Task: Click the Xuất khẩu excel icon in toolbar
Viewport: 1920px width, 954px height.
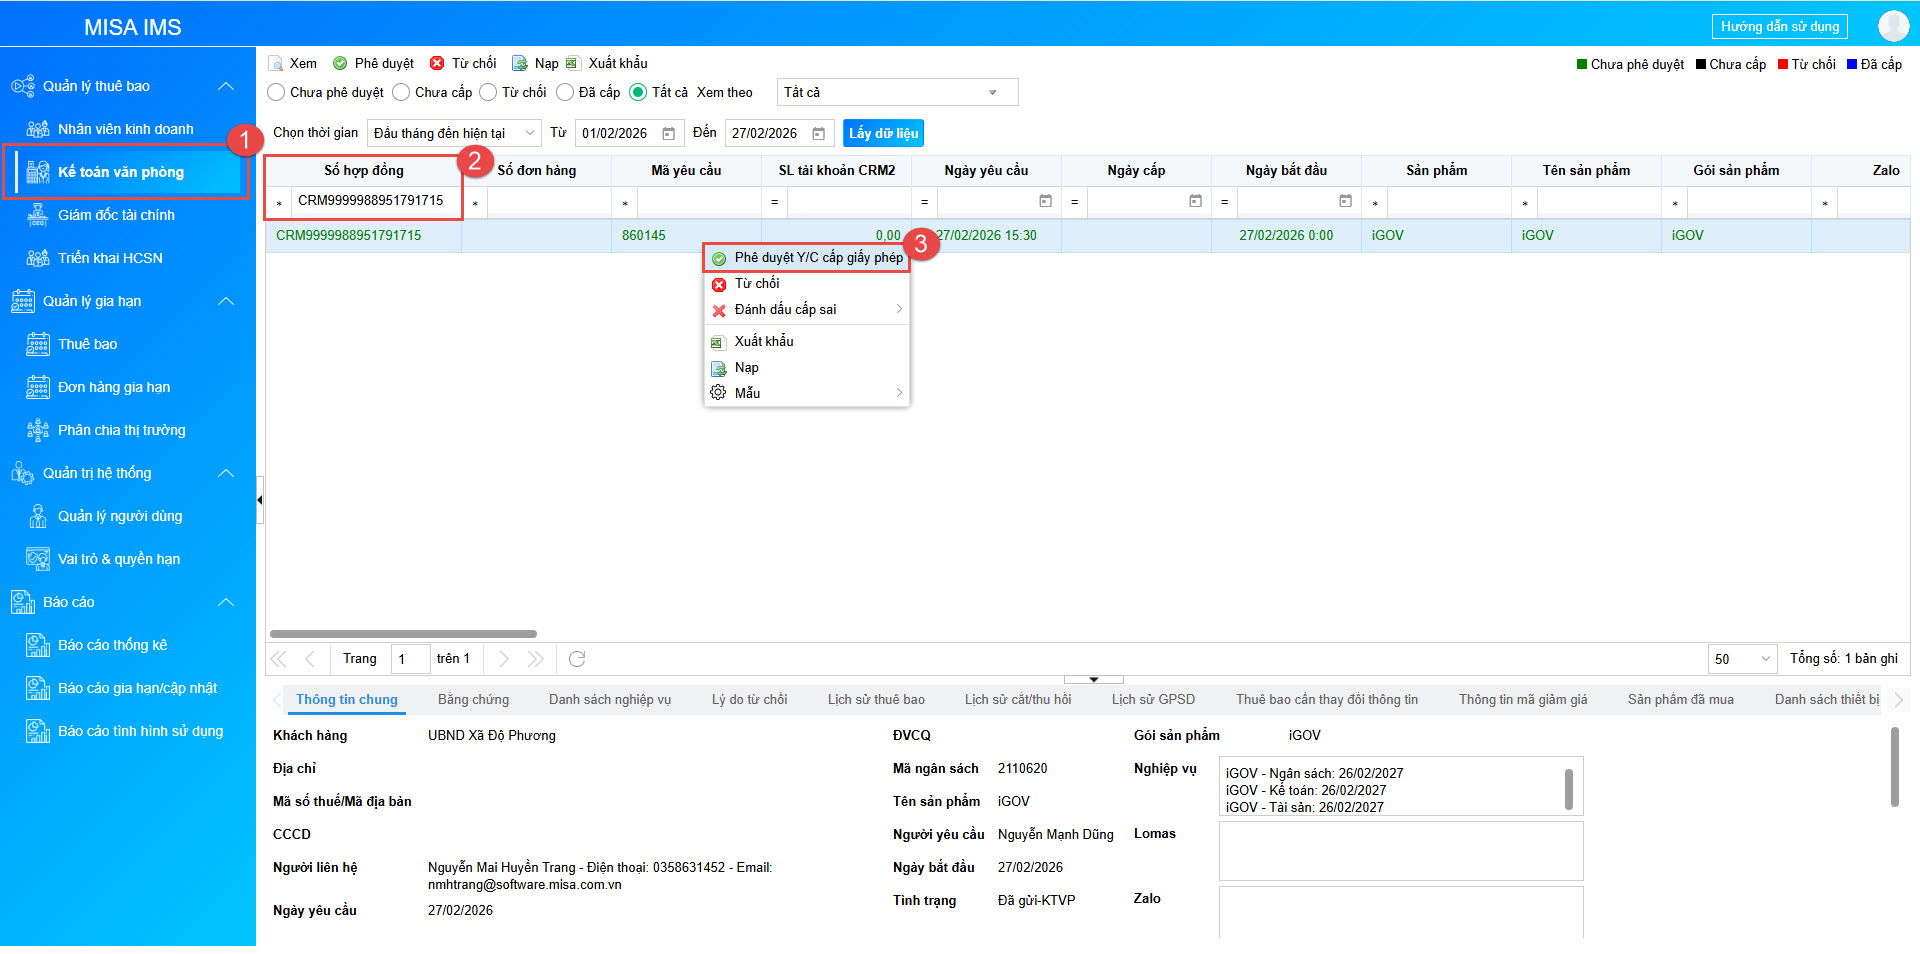Action: point(573,64)
